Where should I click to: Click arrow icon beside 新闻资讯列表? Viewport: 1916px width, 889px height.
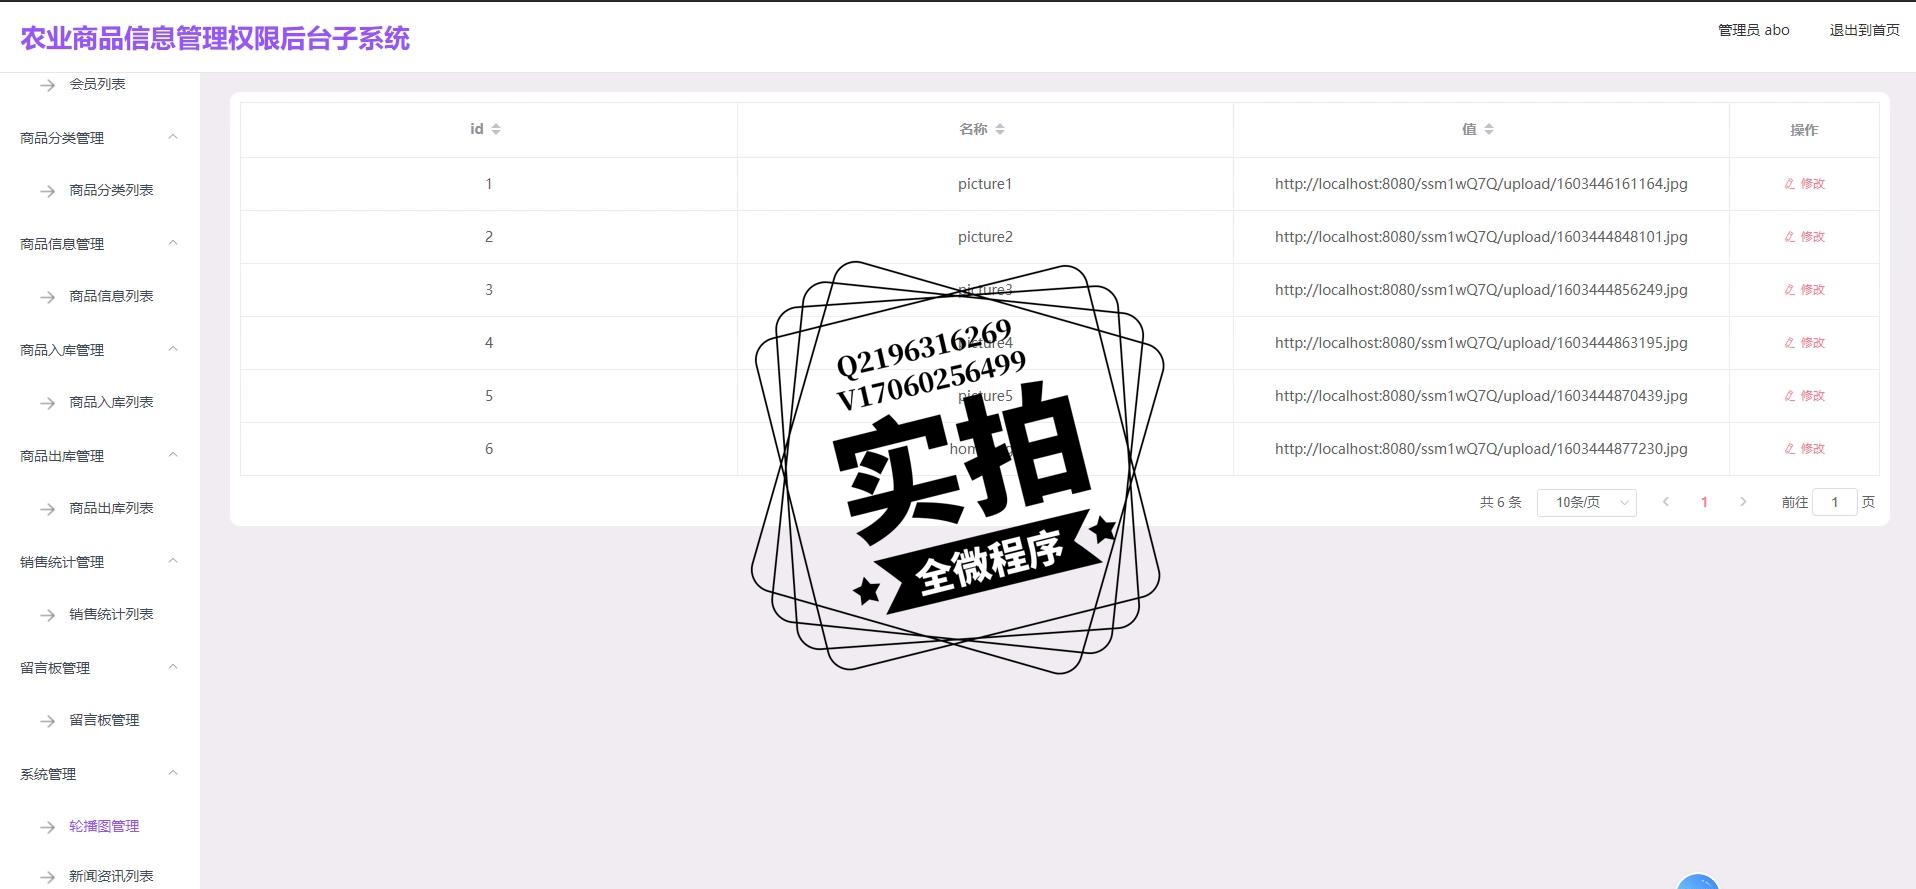point(47,877)
